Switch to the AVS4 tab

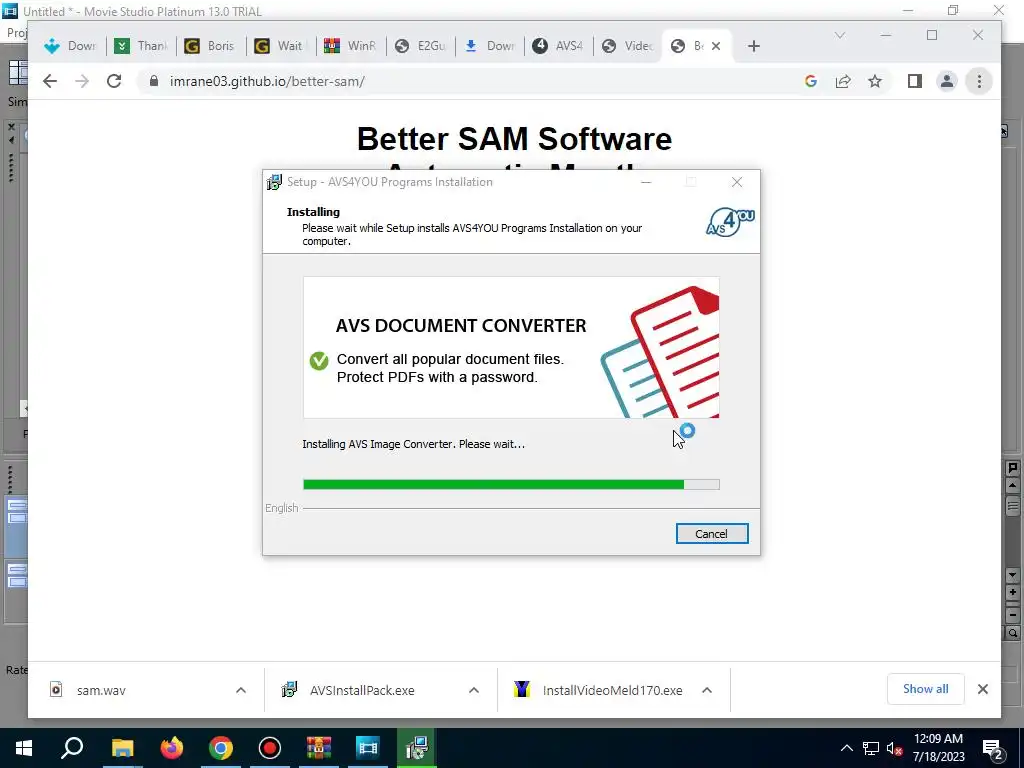[559, 46]
